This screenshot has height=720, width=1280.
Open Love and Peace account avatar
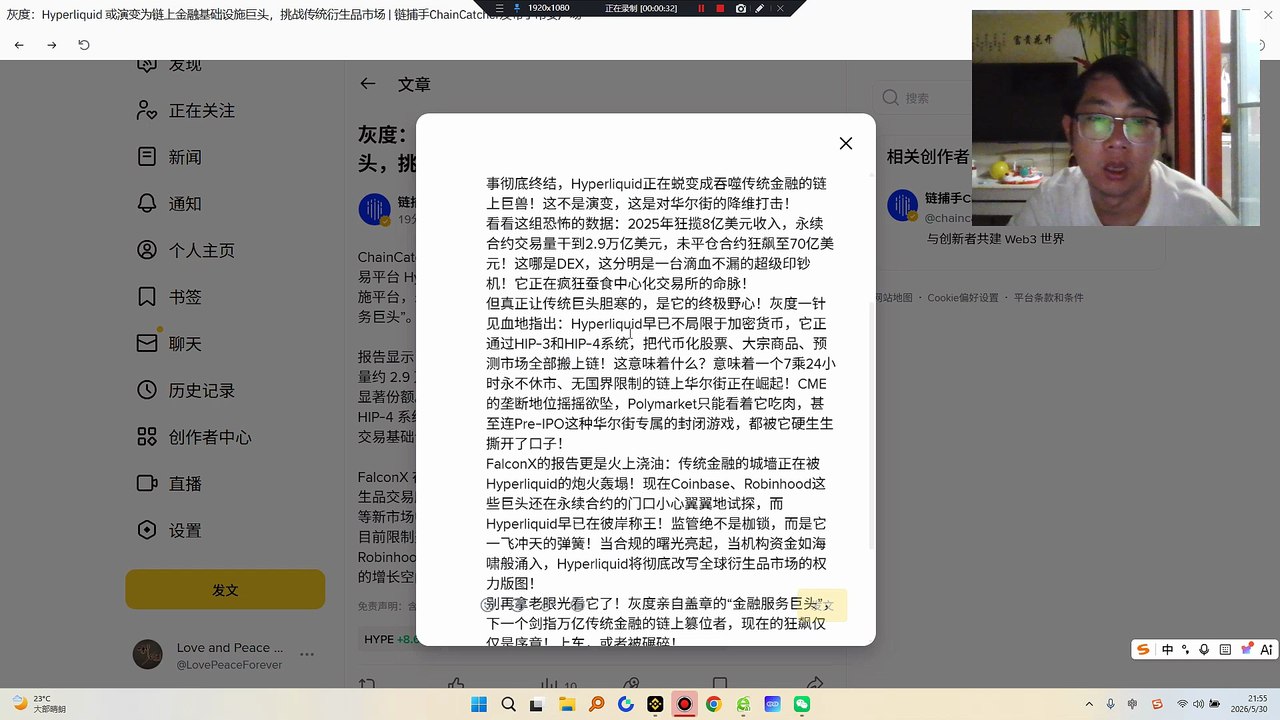pyautogui.click(x=147, y=655)
